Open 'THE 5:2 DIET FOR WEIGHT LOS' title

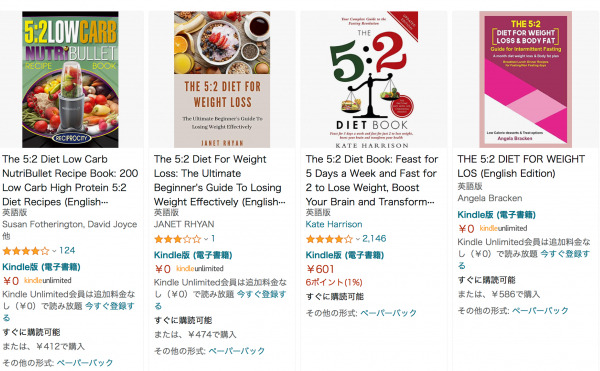521,166
